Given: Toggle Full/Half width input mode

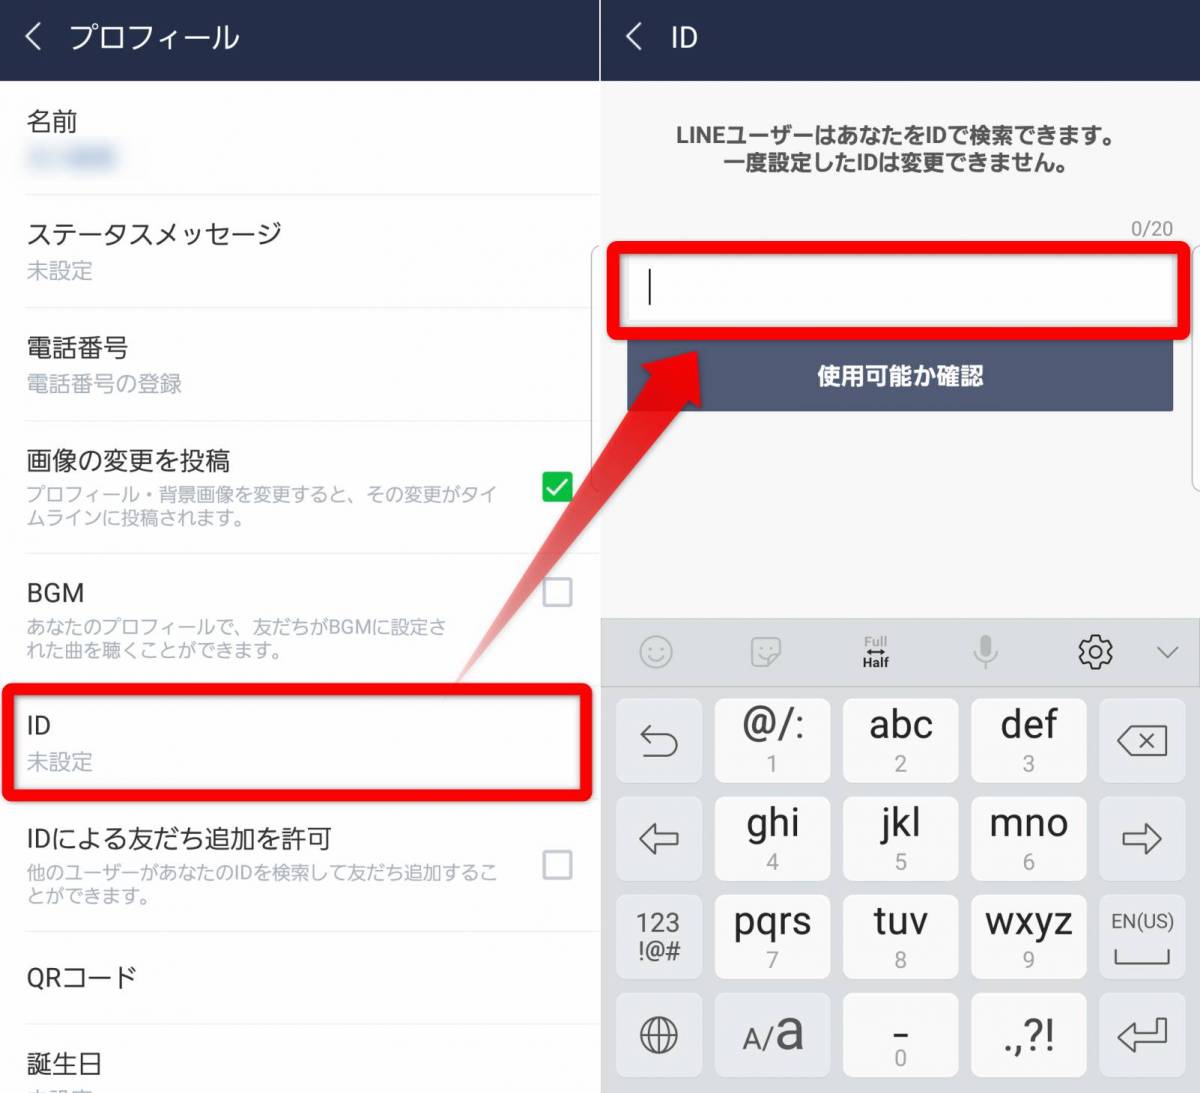Looking at the screenshot, I should click(876, 652).
